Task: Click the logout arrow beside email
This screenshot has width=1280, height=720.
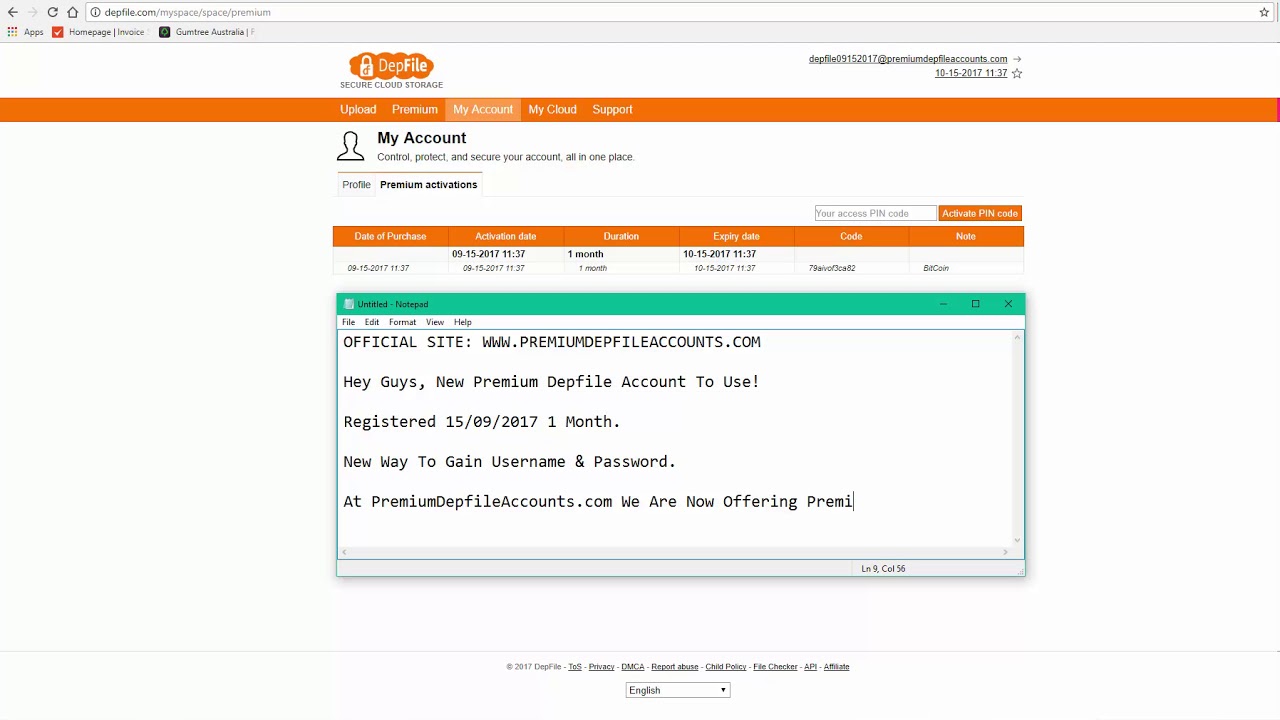Action: (1017, 59)
